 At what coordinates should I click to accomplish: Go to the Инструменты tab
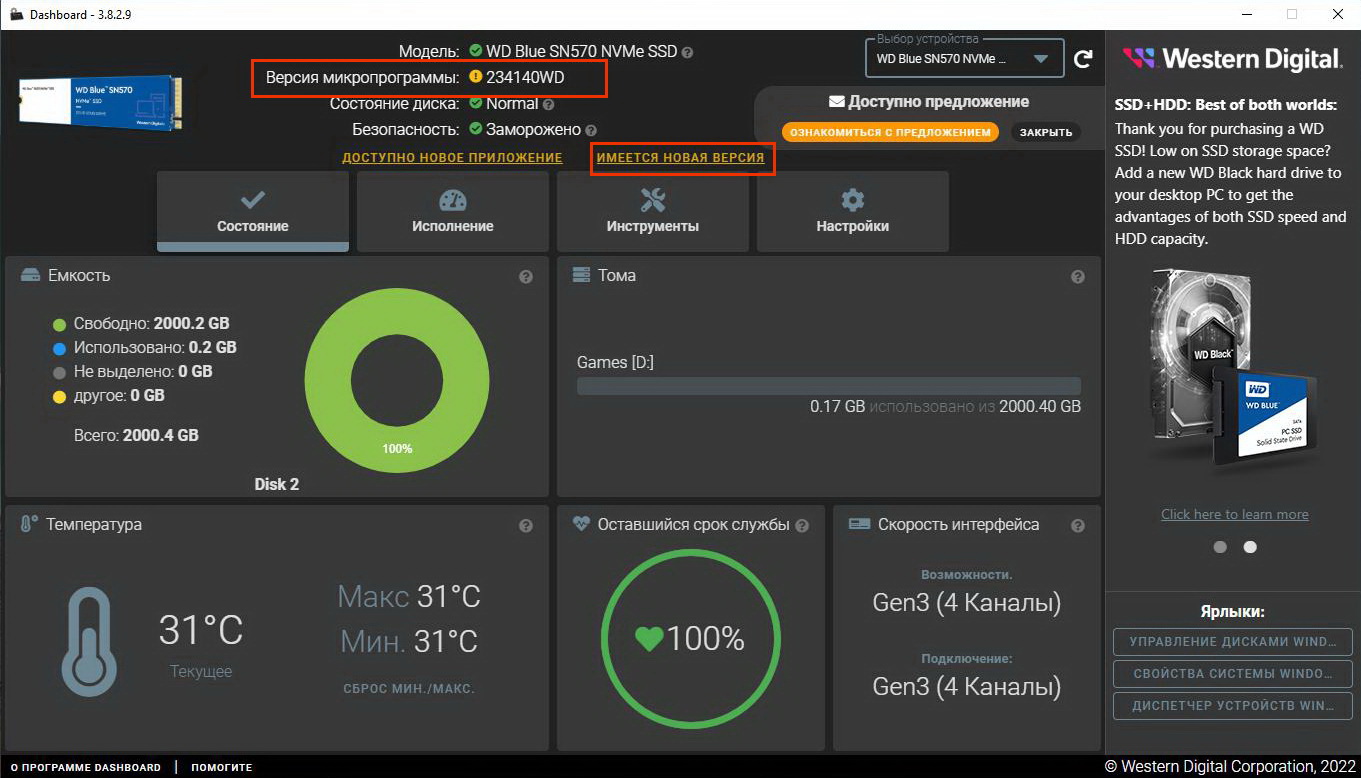(x=653, y=211)
